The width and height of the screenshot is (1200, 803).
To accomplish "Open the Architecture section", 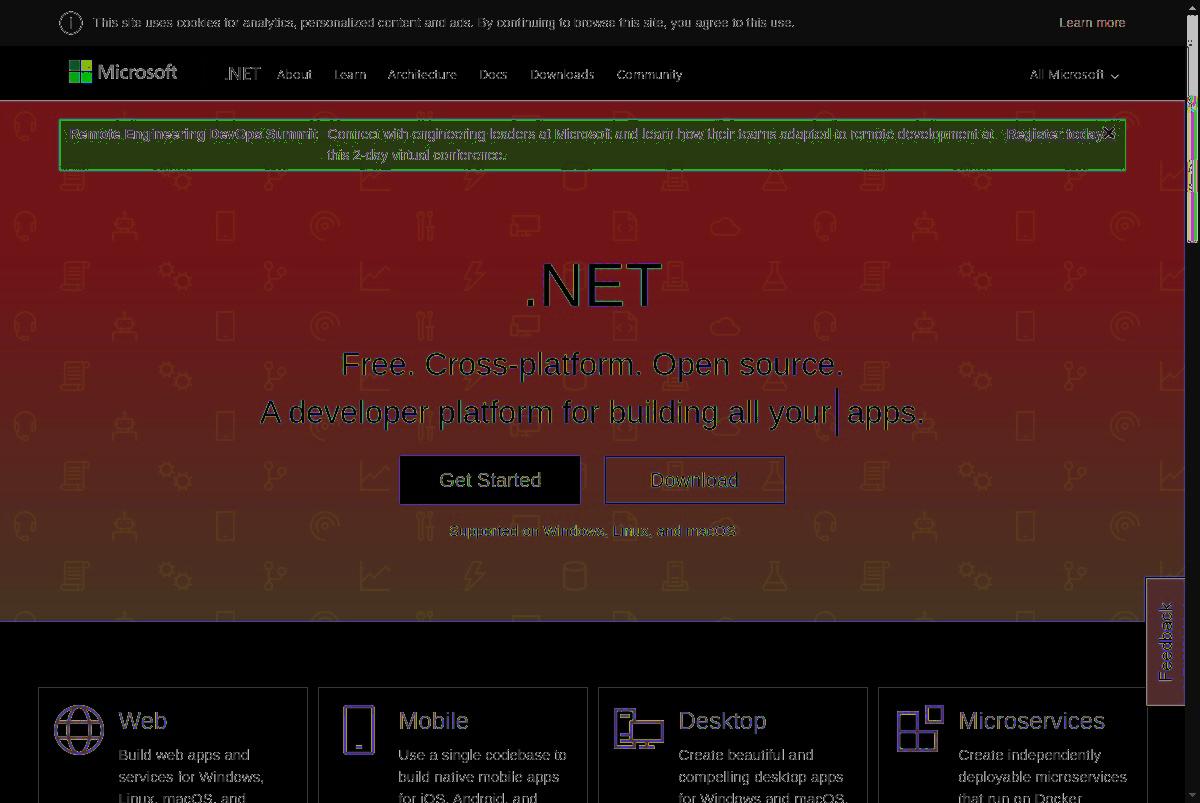I will click(x=422, y=75).
